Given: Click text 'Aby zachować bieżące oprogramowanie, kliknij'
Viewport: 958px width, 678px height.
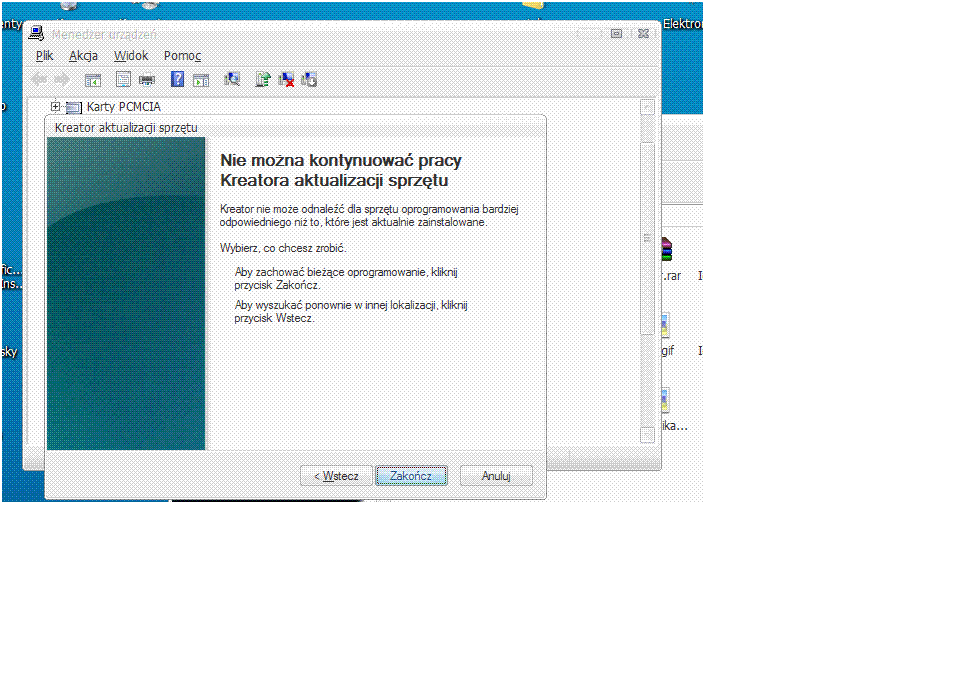Looking at the screenshot, I should [346, 272].
